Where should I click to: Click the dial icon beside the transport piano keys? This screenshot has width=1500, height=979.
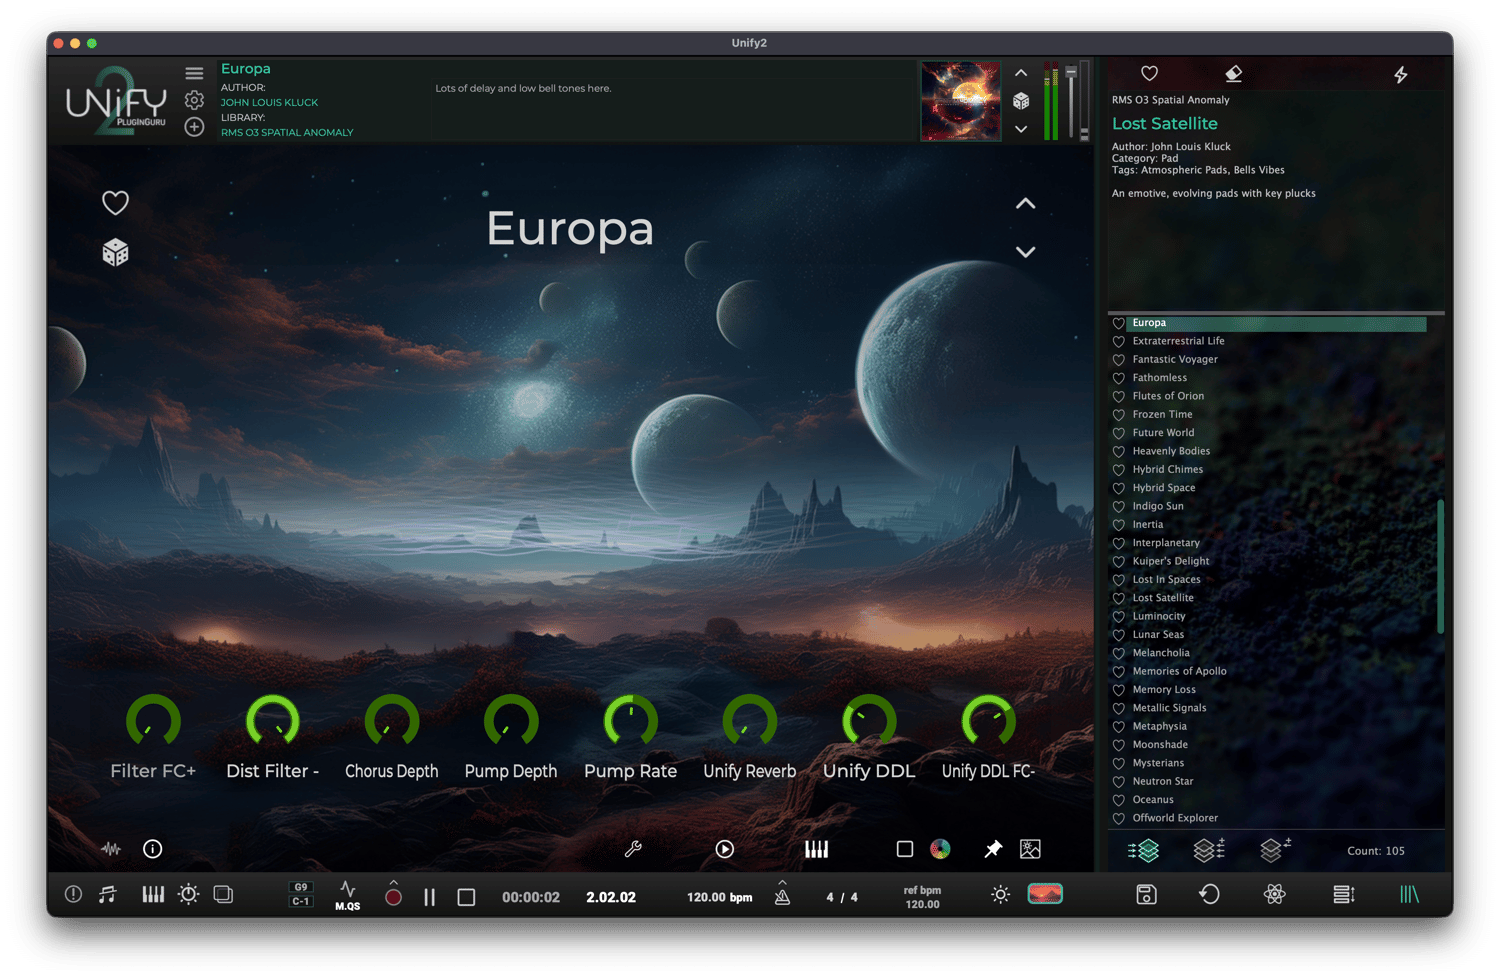click(188, 895)
